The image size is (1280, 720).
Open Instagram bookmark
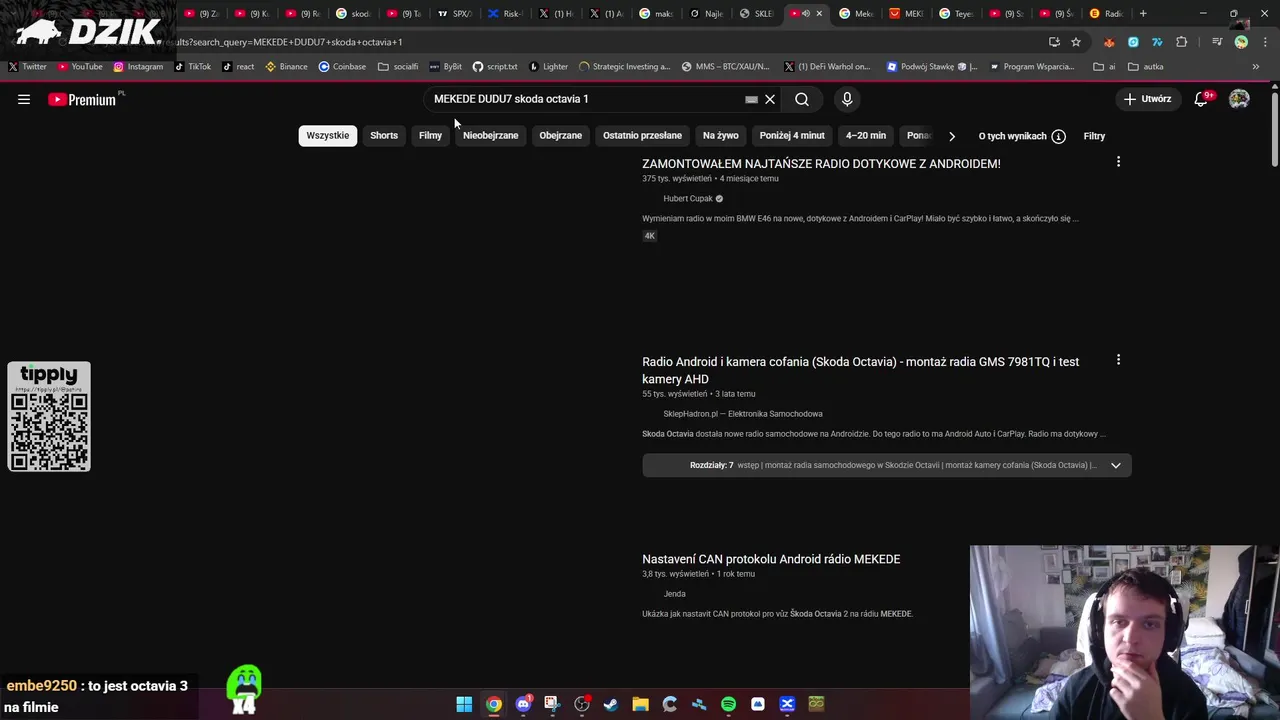[138, 67]
